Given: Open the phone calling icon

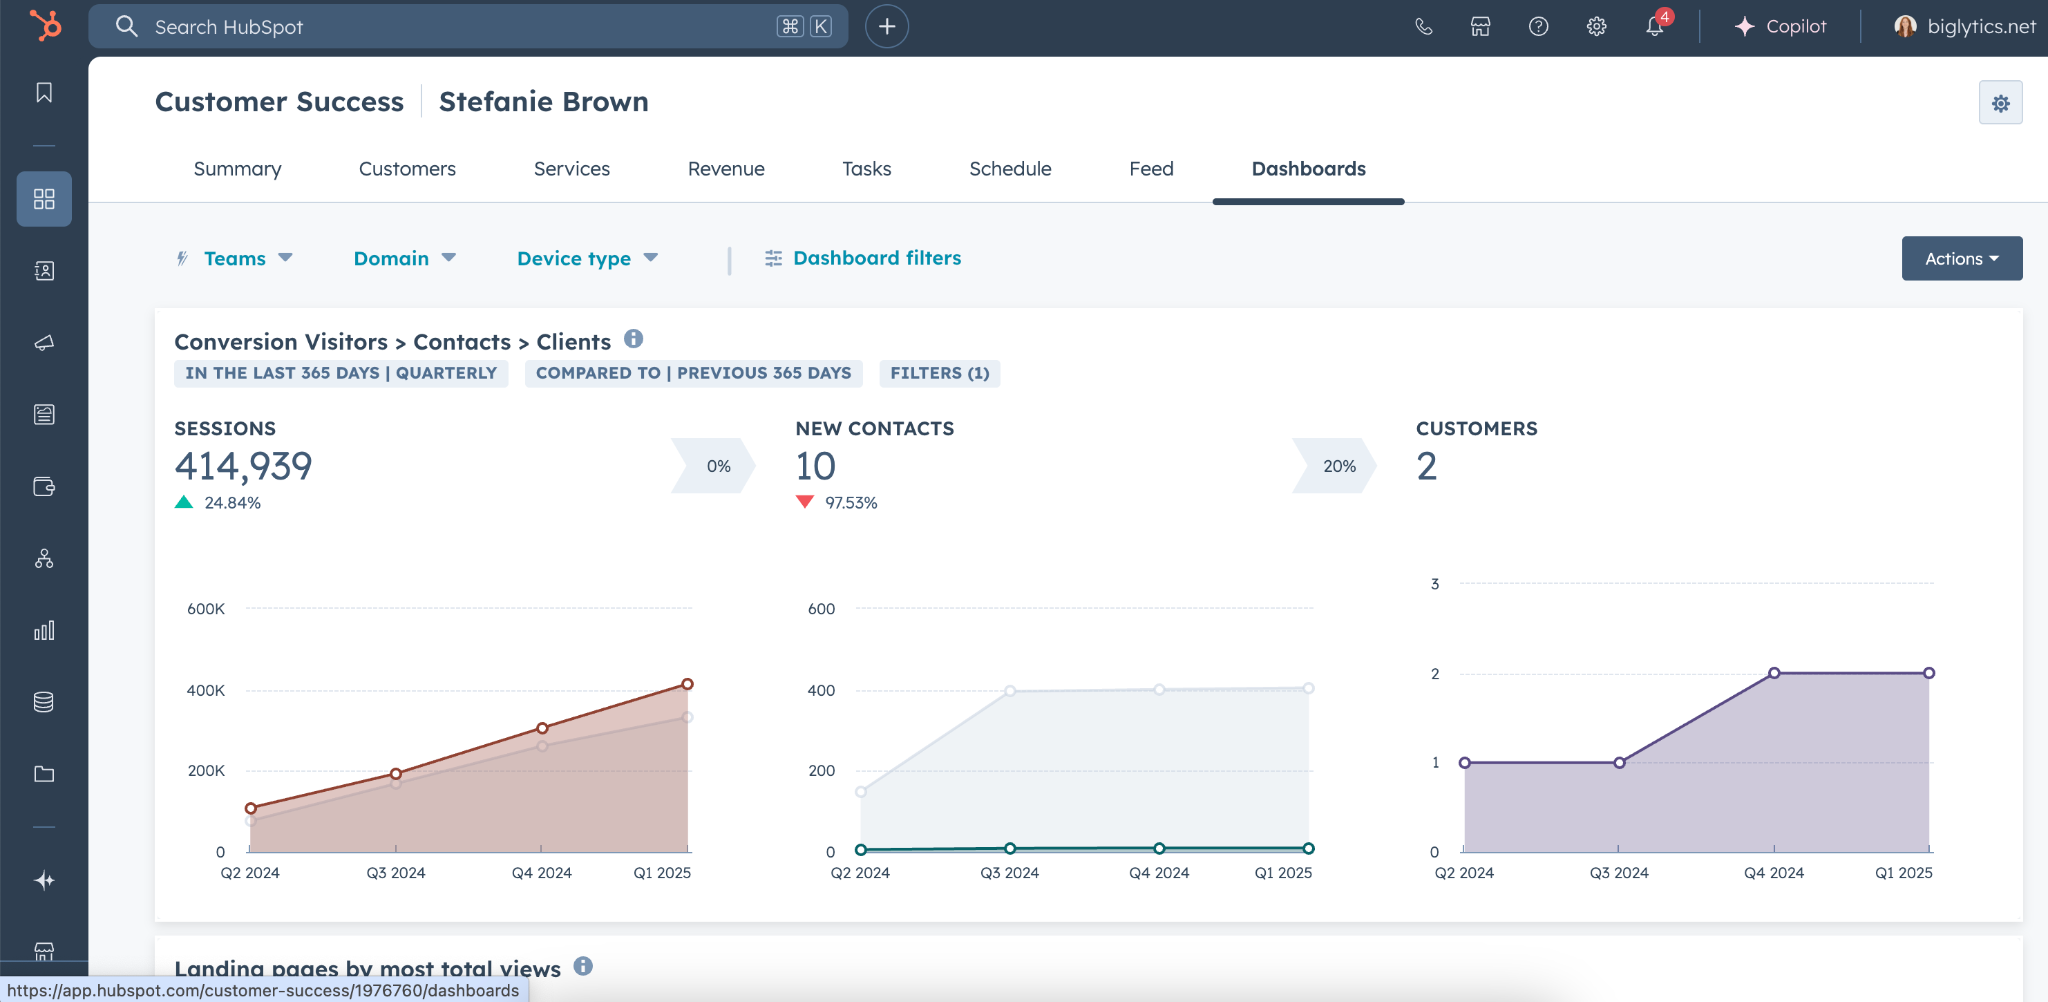Looking at the screenshot, I should 1424,27.
